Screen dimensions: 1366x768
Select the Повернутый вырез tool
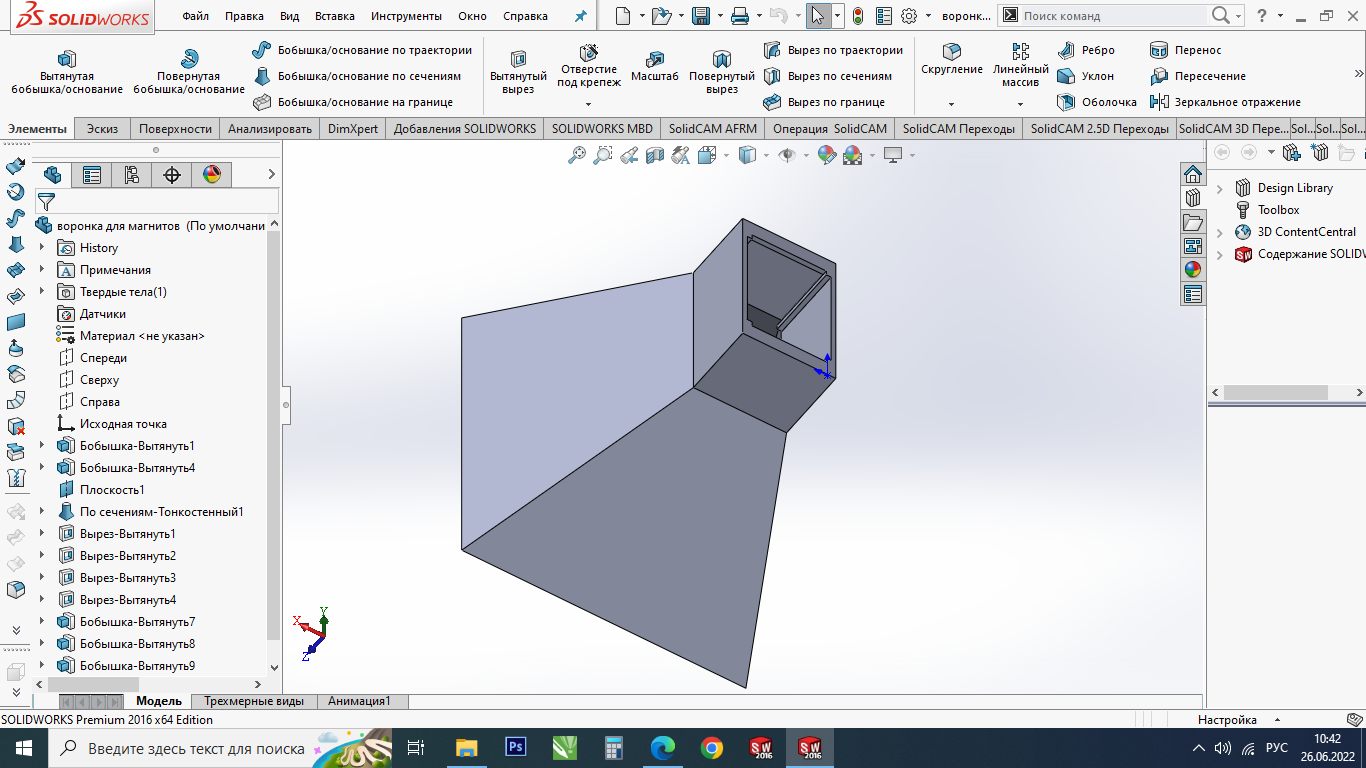click(x=721, y=60)
